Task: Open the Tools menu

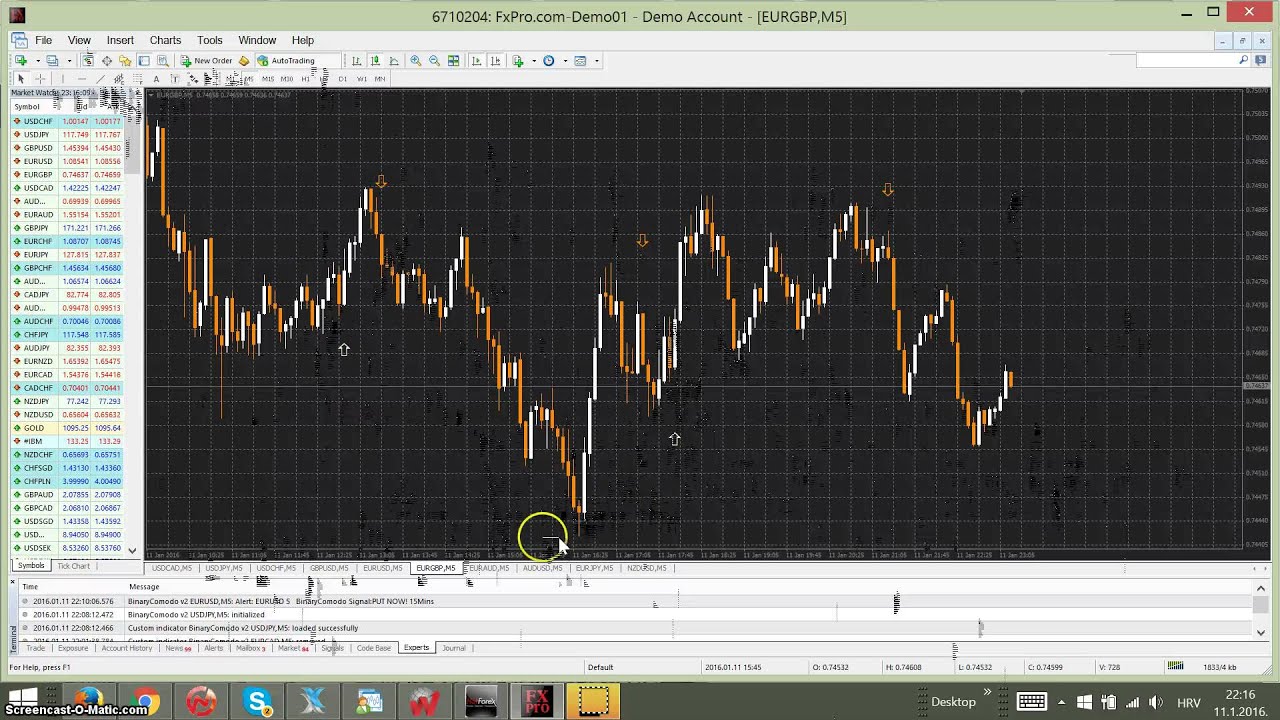Action: (x=210, y=40)
